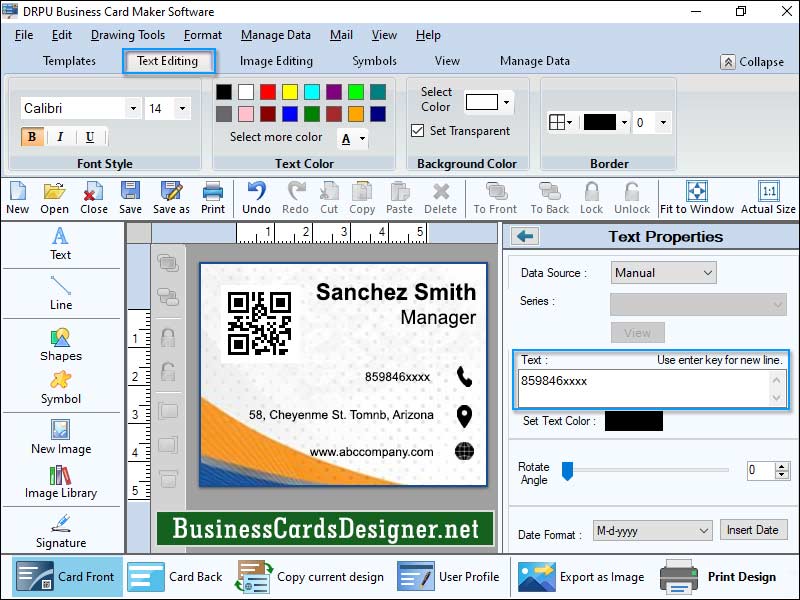Viewport: 800px width, 600px height.
Task: Uncheck the Set Transparent checkbox
Action: (x=417, y=131)
